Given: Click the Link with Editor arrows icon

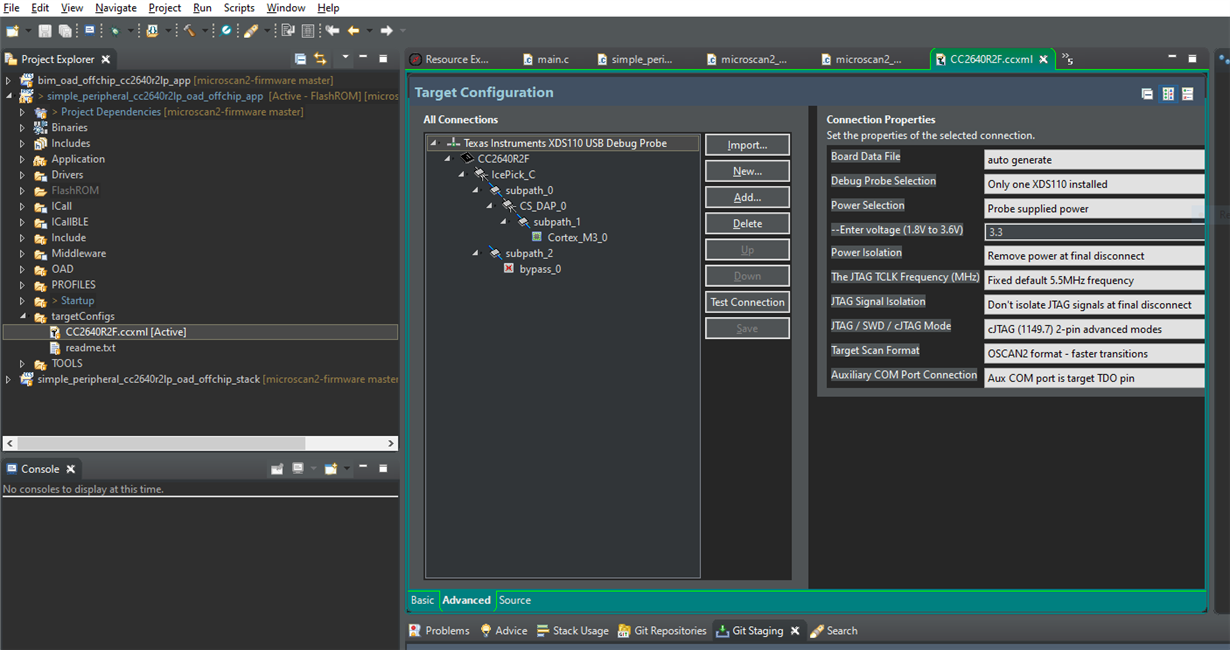Looking at the screenshot, I should pos(320,59).
